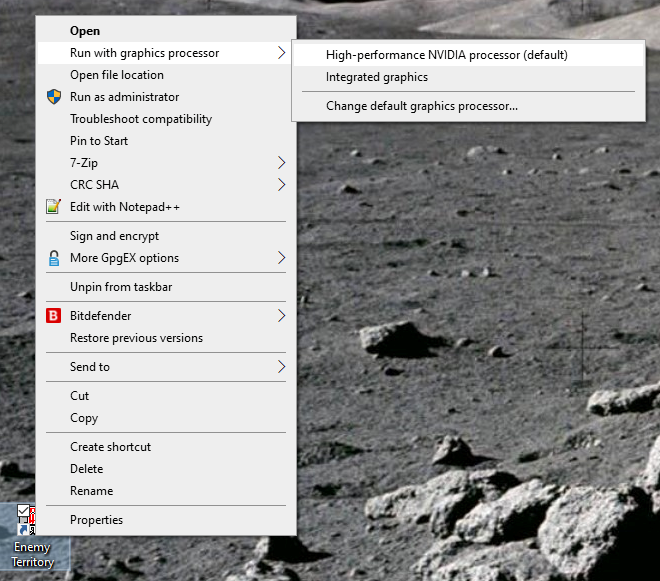Open More GpgEX options
This screenshot has width=660, height=581.
[166, 258]
